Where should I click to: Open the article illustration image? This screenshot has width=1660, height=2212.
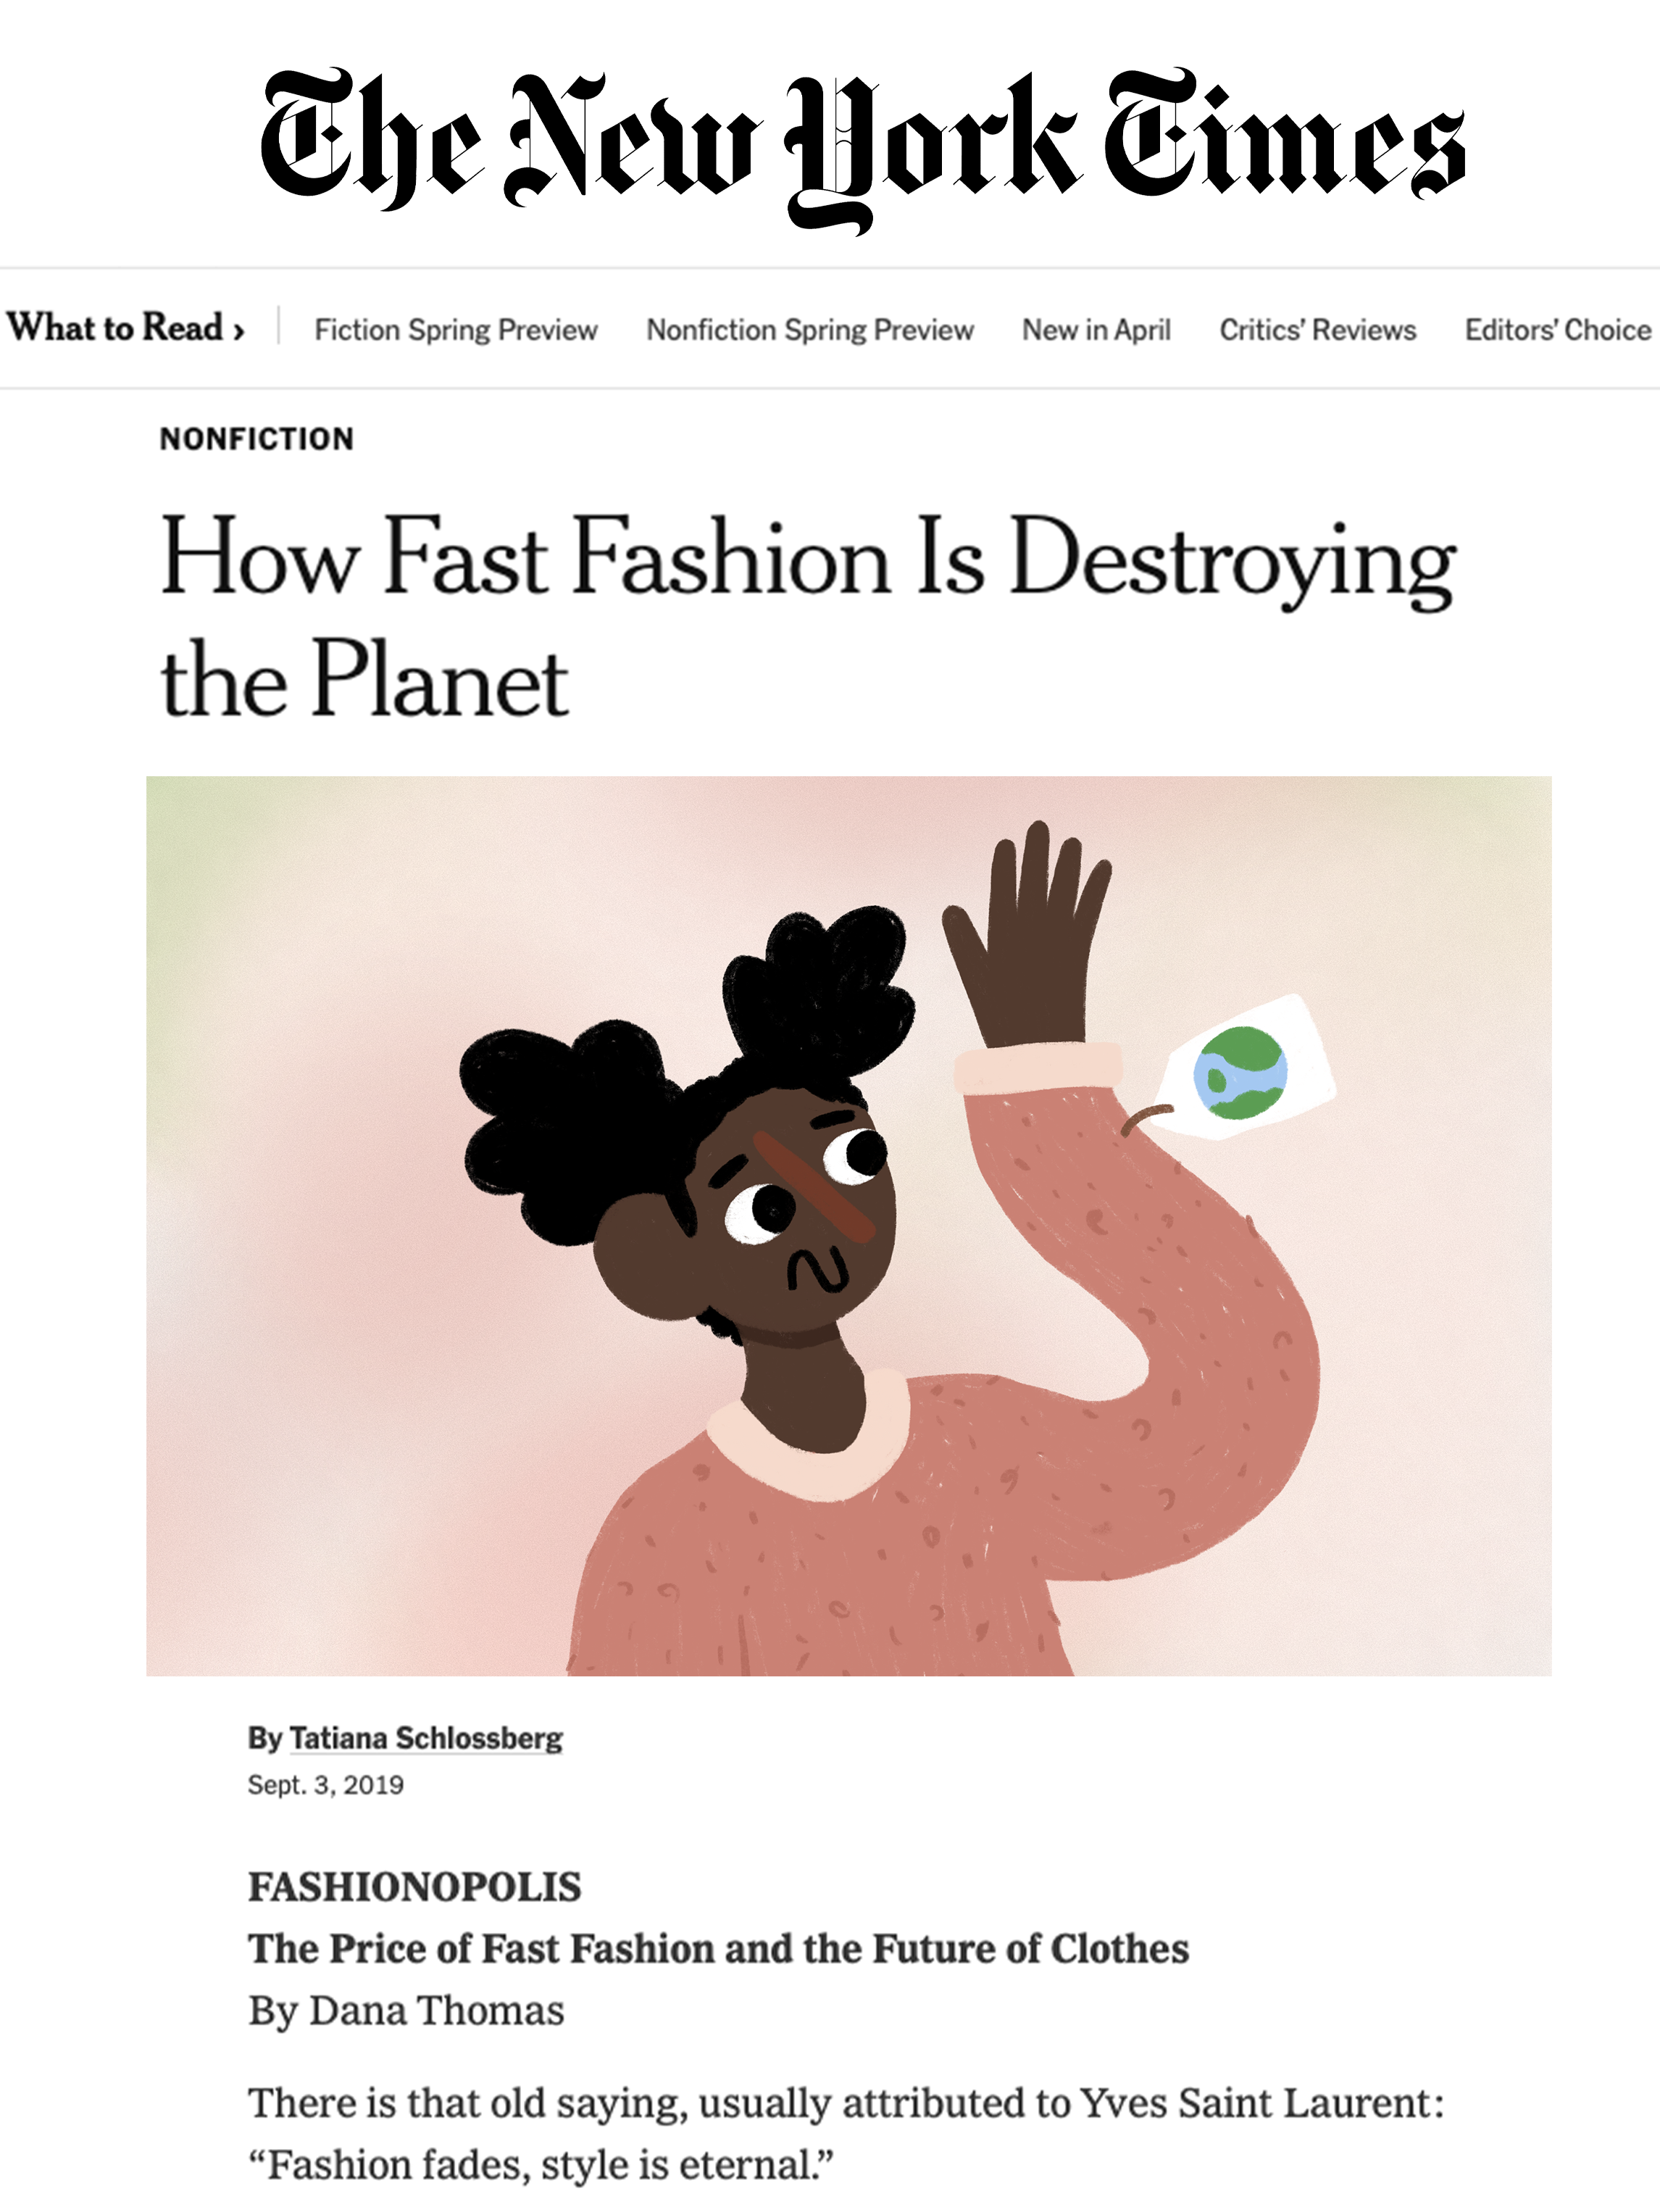tap(849, 1226)
